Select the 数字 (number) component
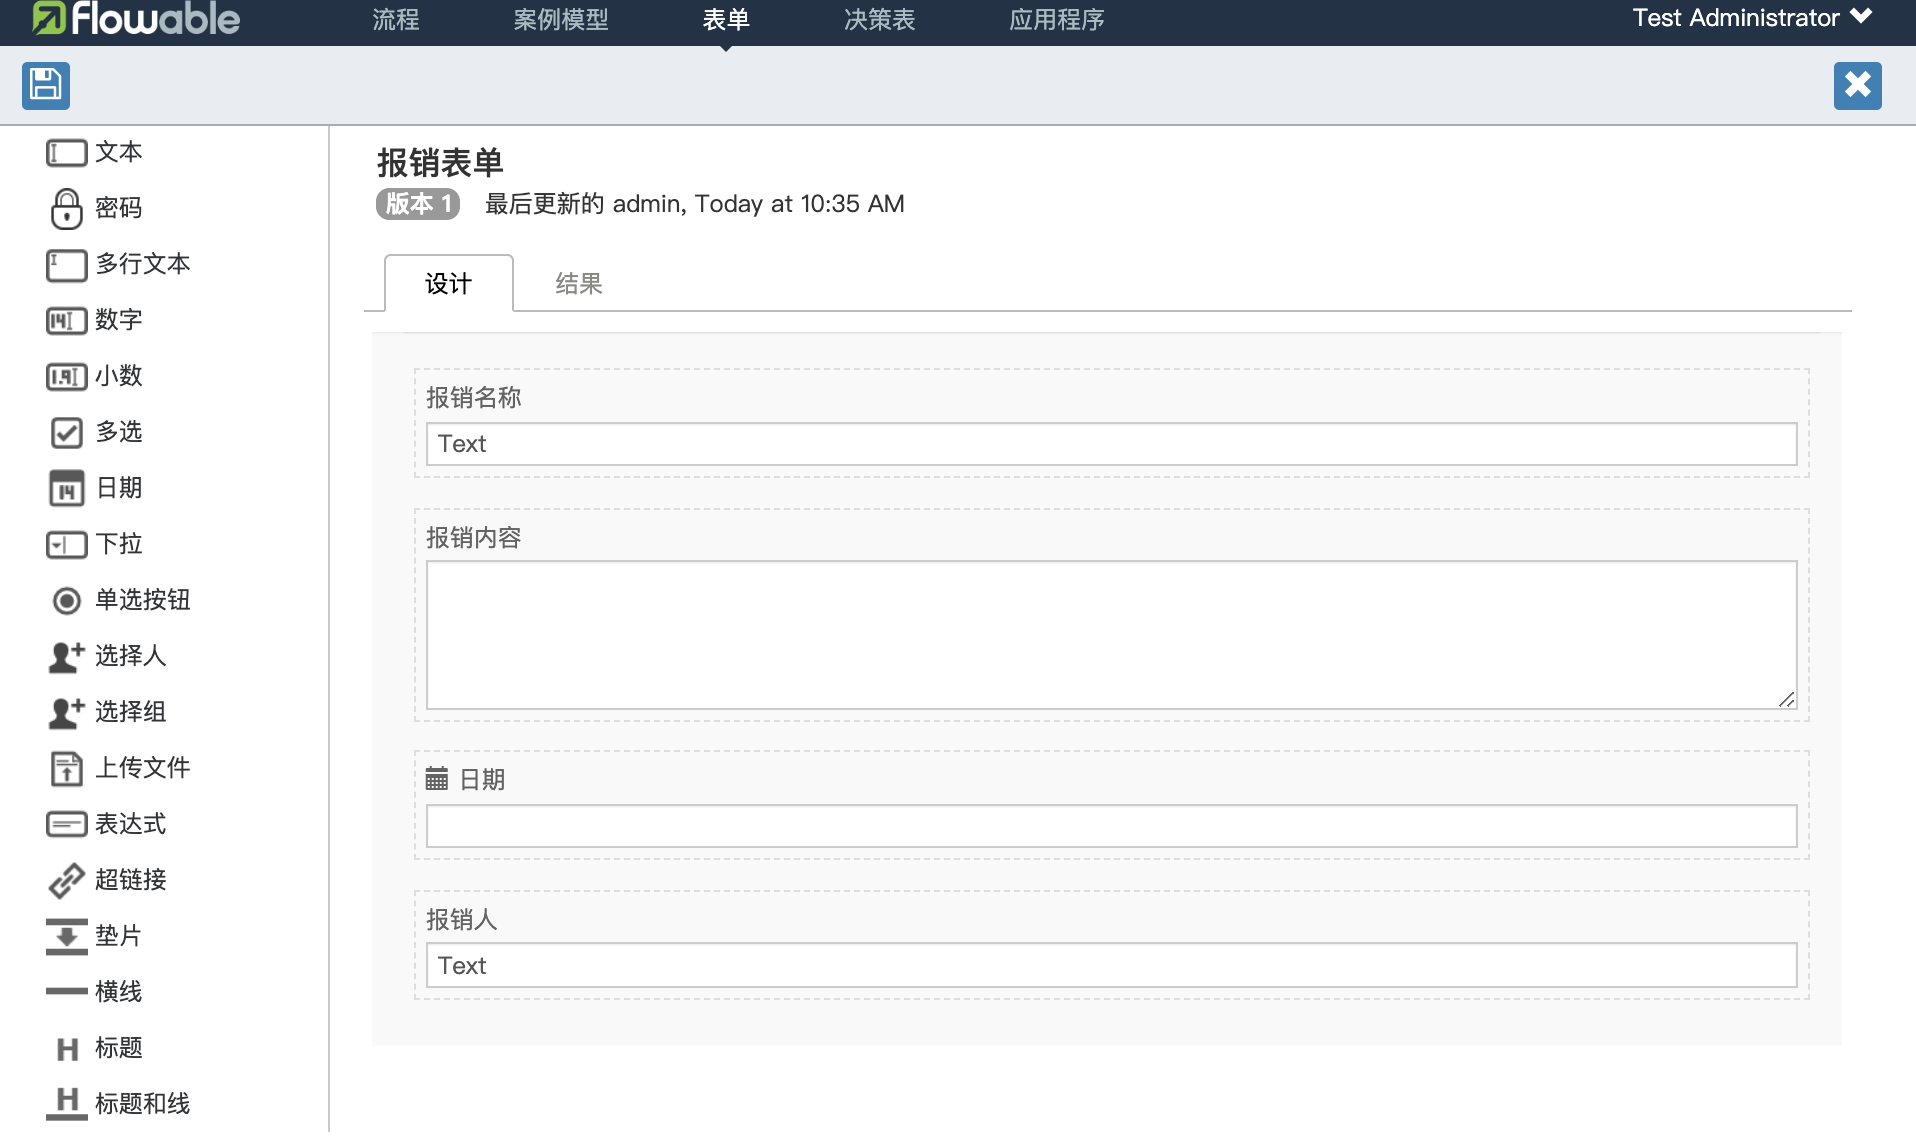 coord(119,320)
